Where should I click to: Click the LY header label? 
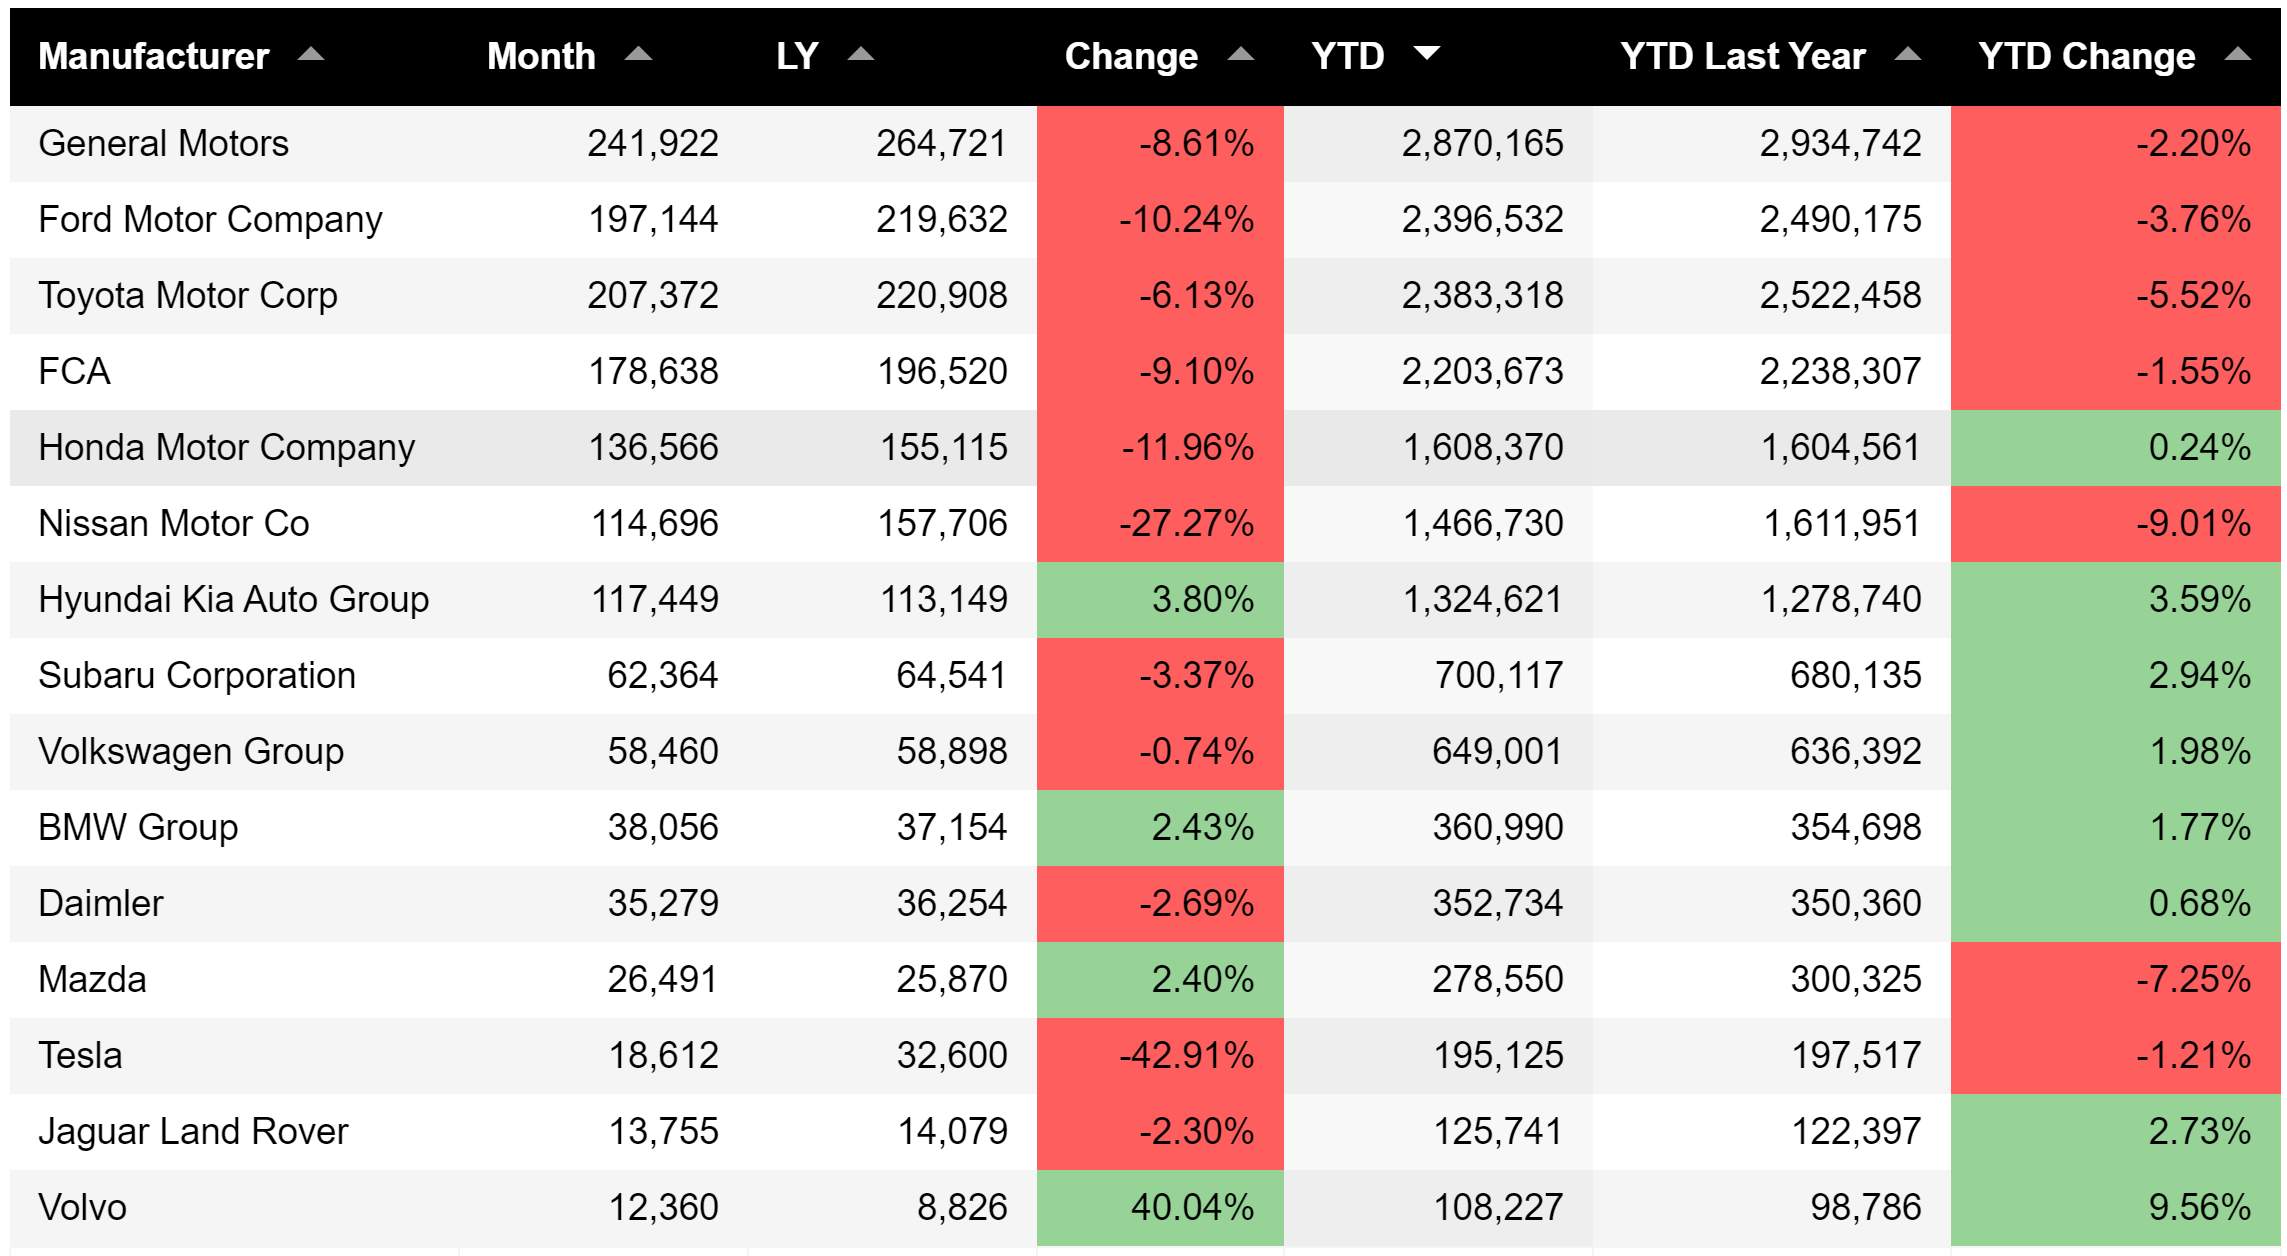(798, 56)
